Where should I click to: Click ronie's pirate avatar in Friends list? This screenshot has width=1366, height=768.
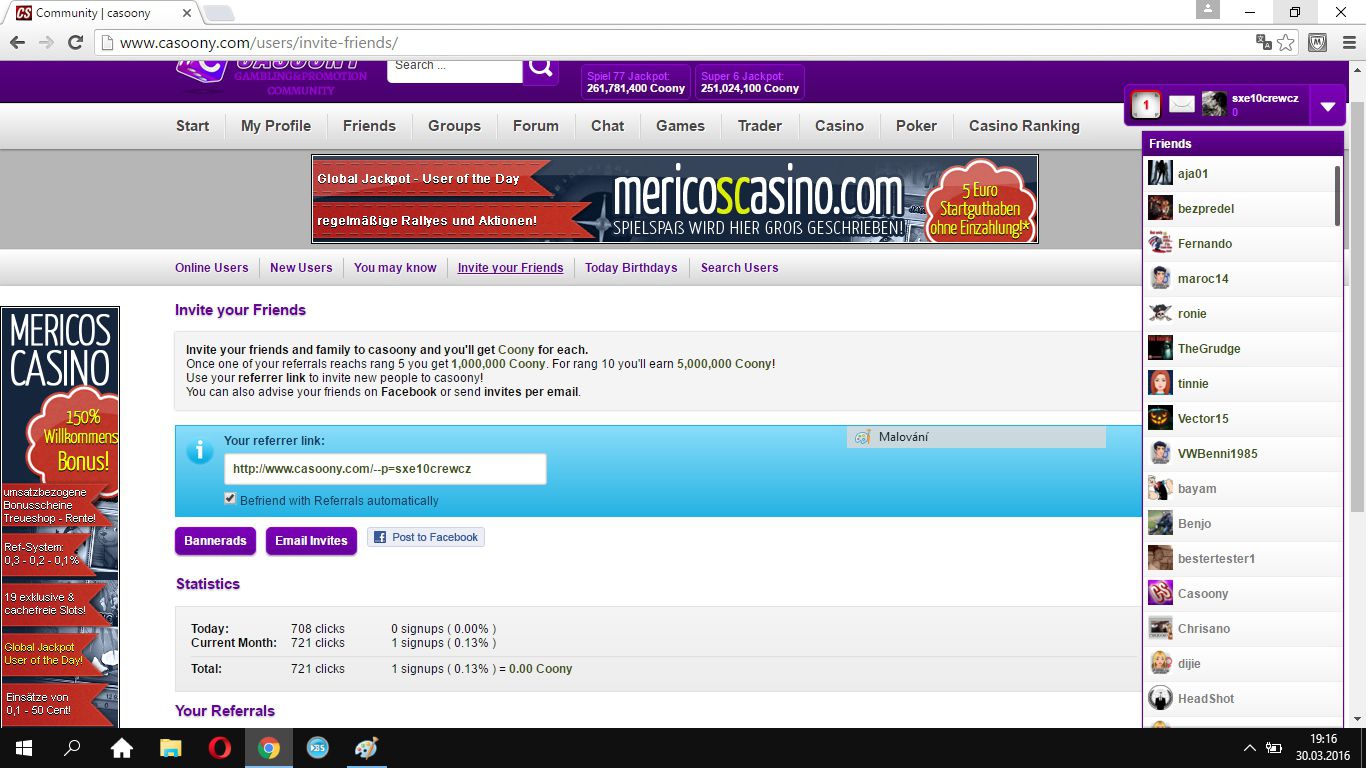coord(1160,313)
